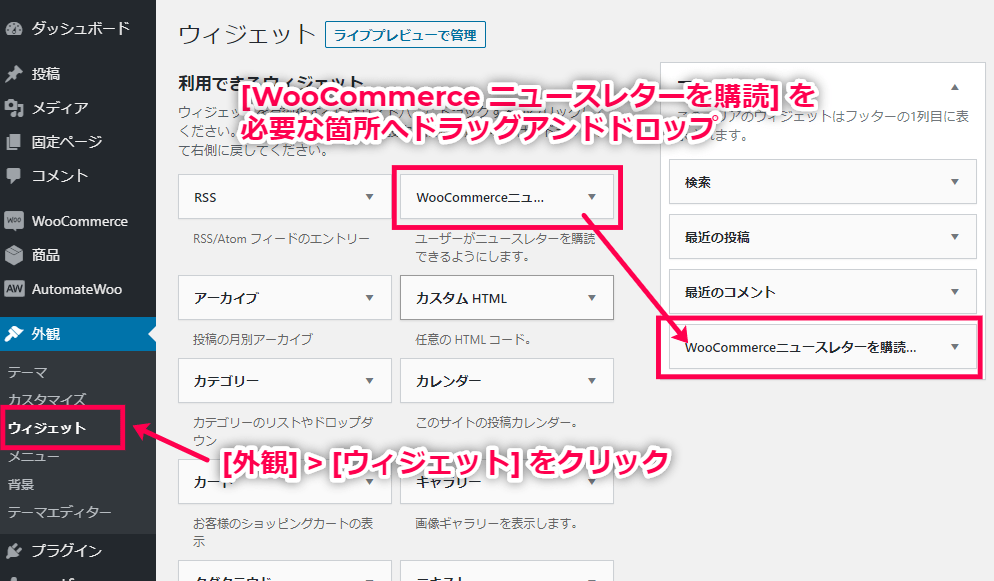The height and width of the screenshot is (581, 994).
Task: Open テーマエディター submenu
Action: [60, 512]
